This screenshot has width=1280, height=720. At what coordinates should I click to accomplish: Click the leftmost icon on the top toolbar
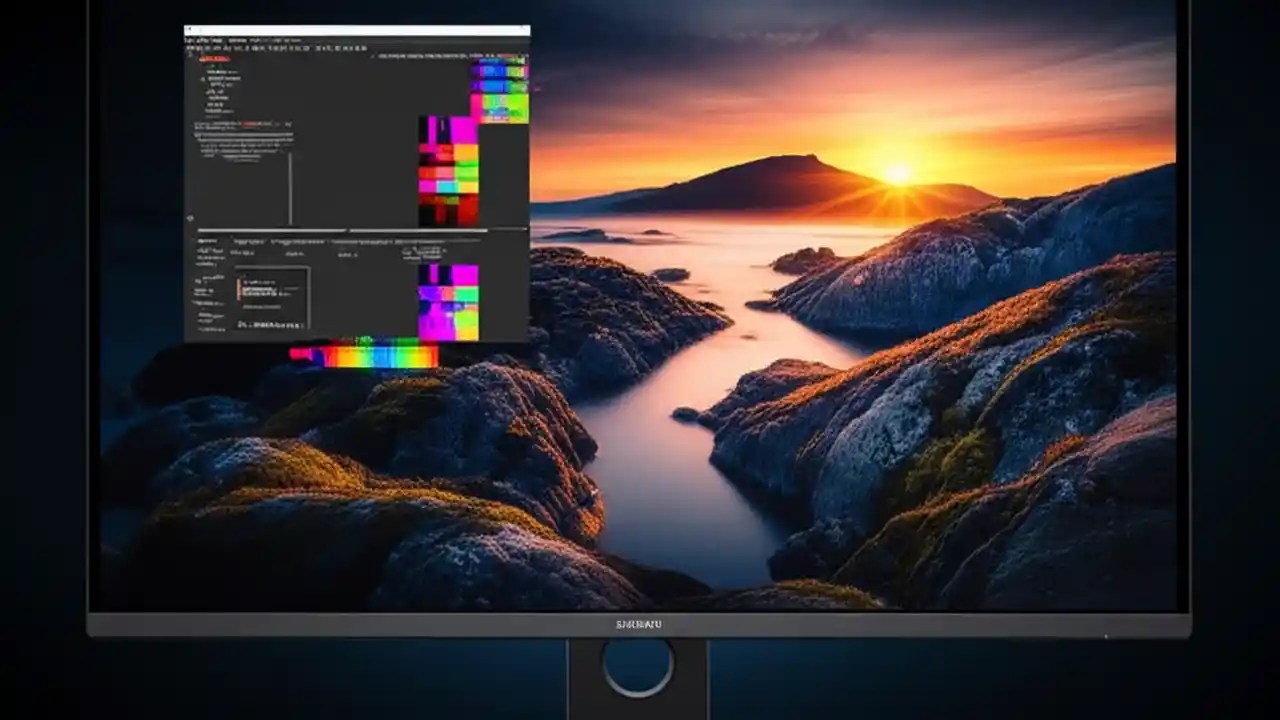(190, 46)
